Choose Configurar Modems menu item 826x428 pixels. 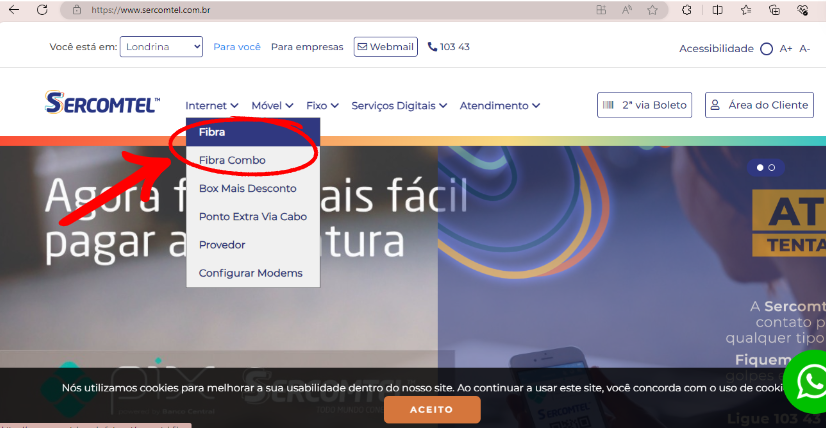click(x=253, y=273)
